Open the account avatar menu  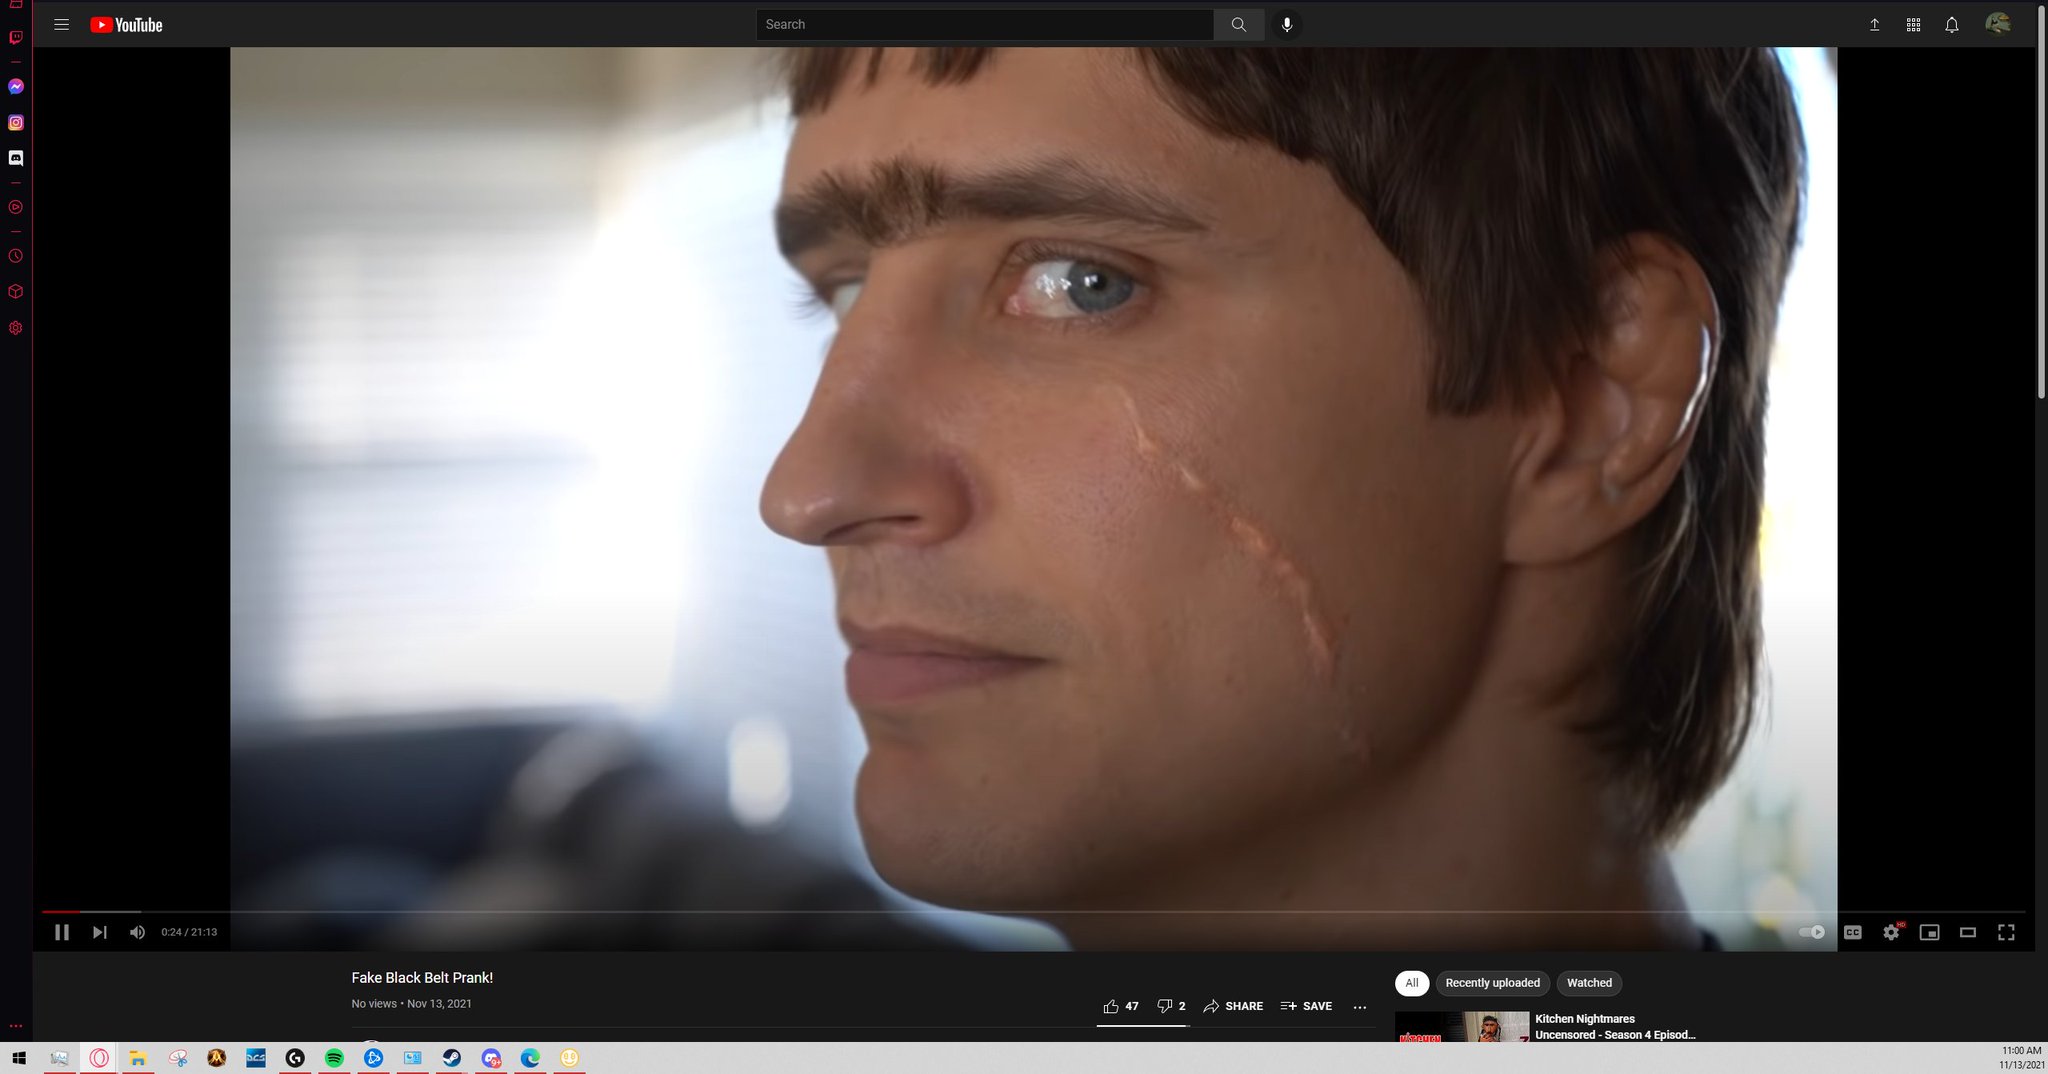point(1998,24)
